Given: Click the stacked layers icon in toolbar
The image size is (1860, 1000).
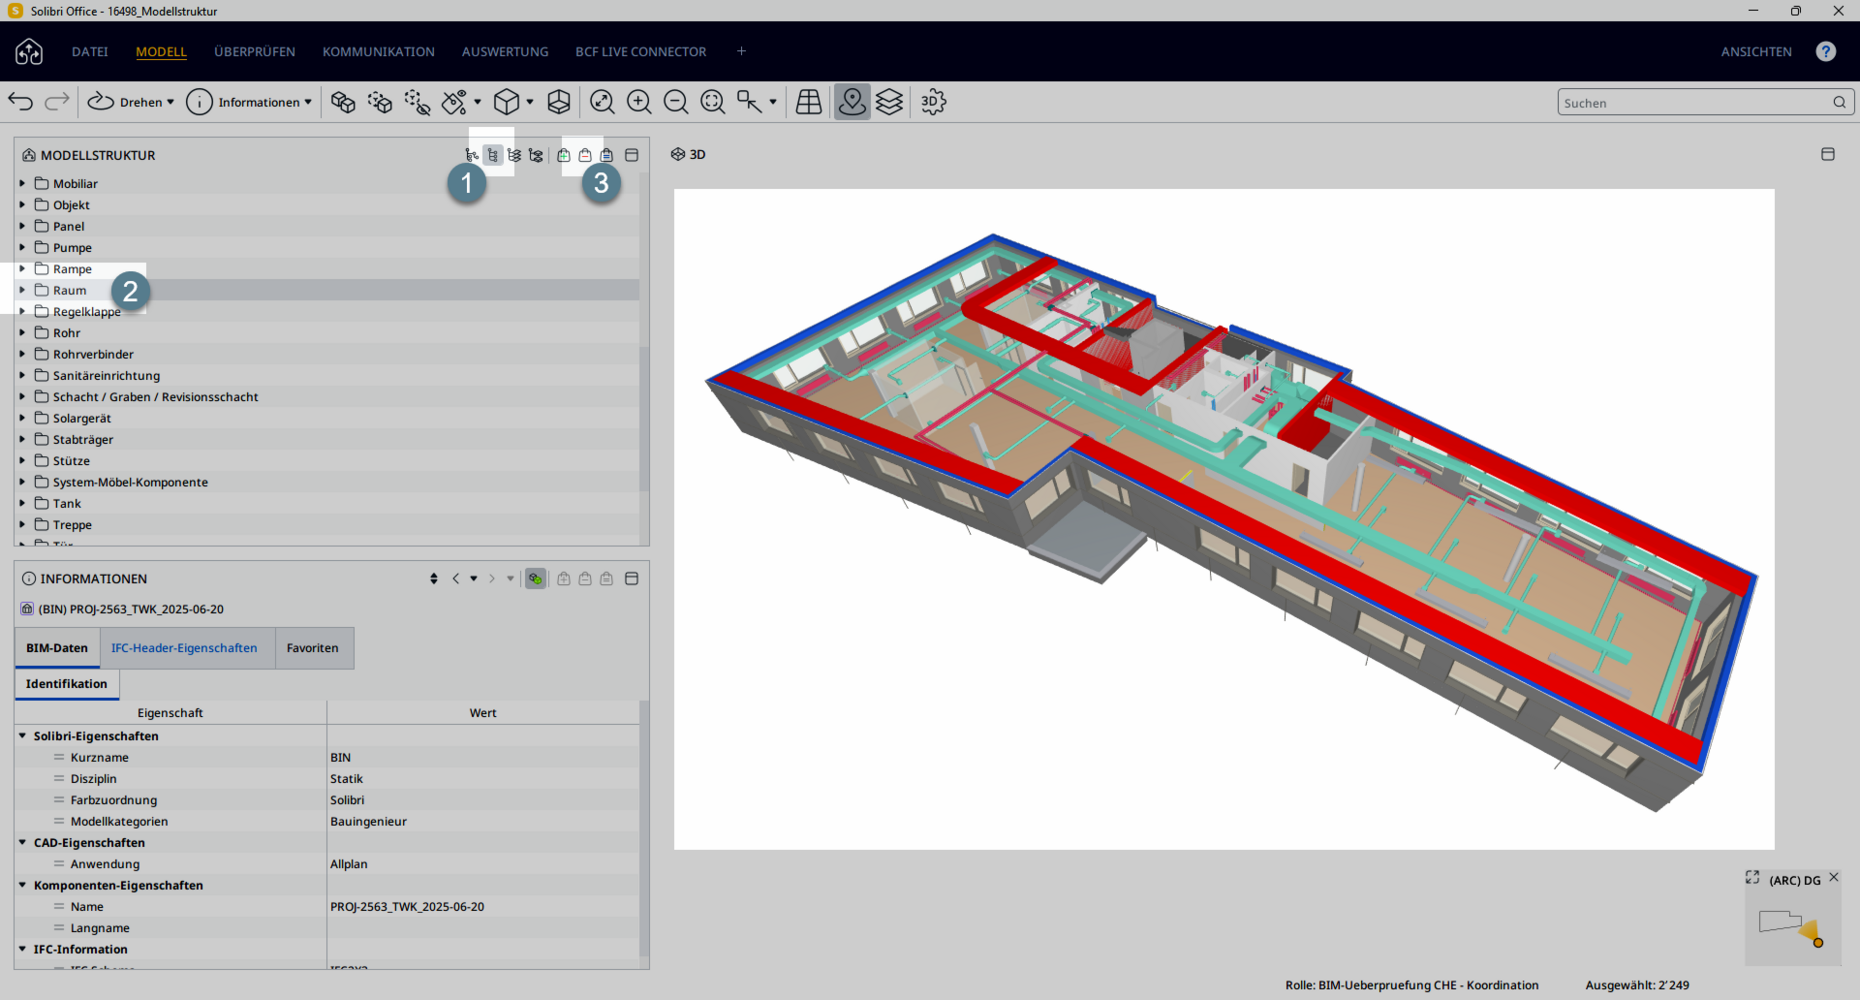Looking at the screenshot, I should pos(889,102).
